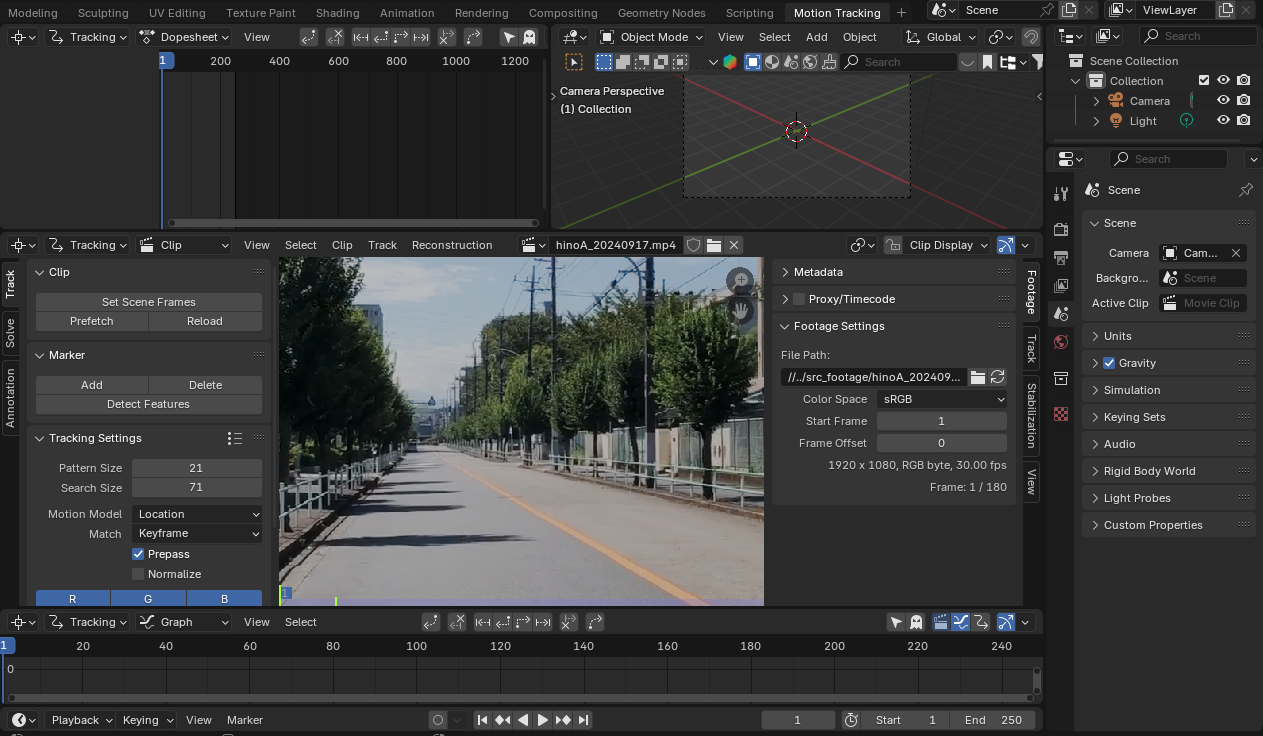
Task: Open the Reconstruction menu
Action: (452, 245)
